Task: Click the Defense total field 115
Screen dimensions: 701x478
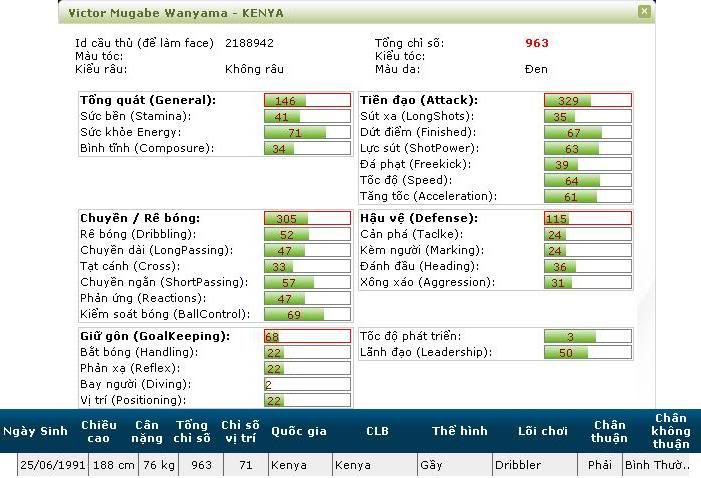Action: pyautogui.click(x=588, y=218)
